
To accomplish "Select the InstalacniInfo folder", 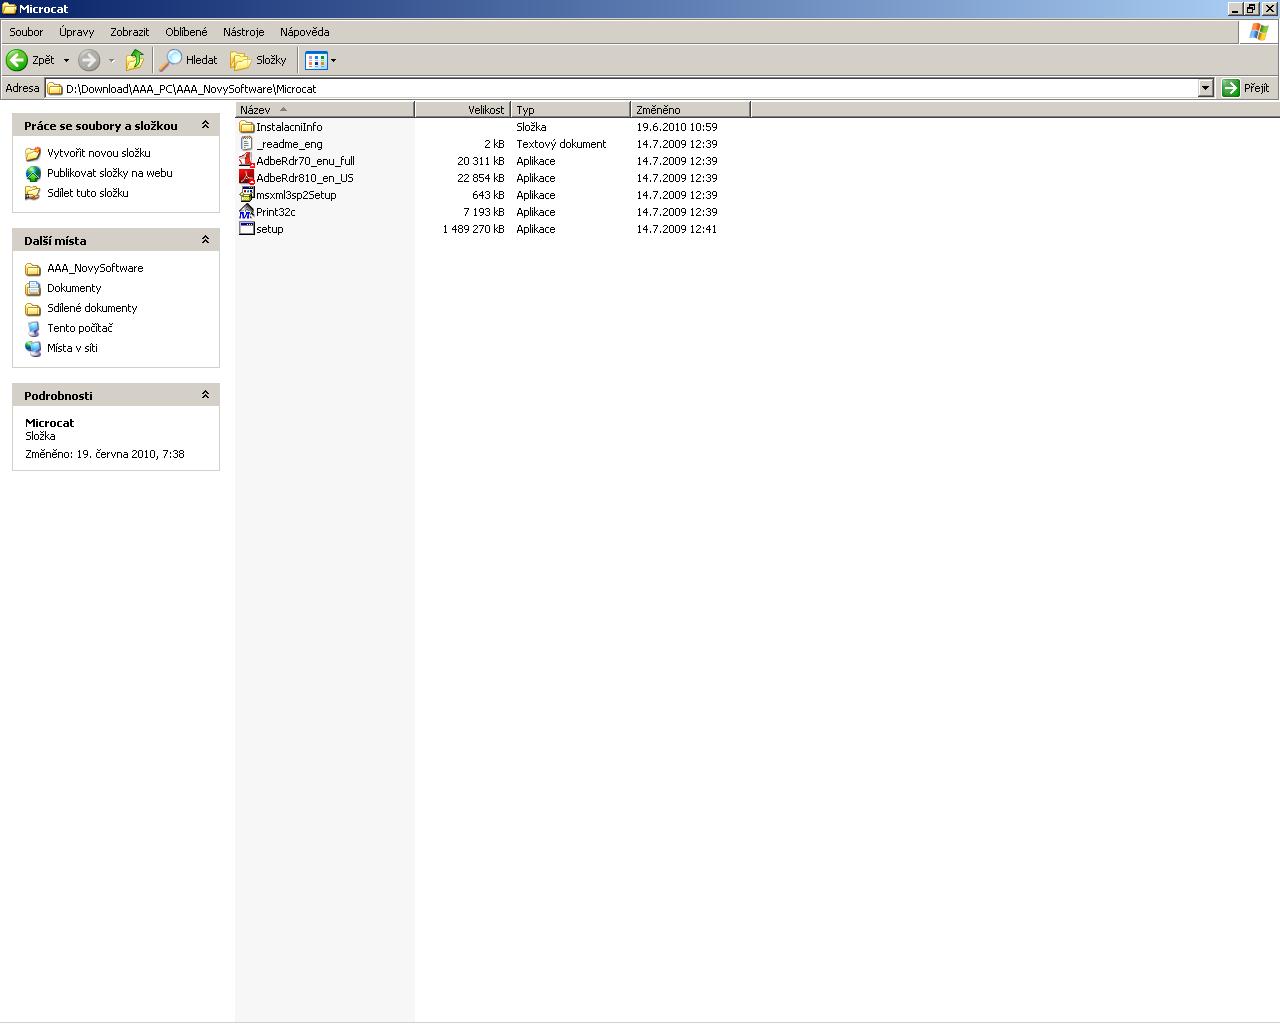I will (288, 127).
